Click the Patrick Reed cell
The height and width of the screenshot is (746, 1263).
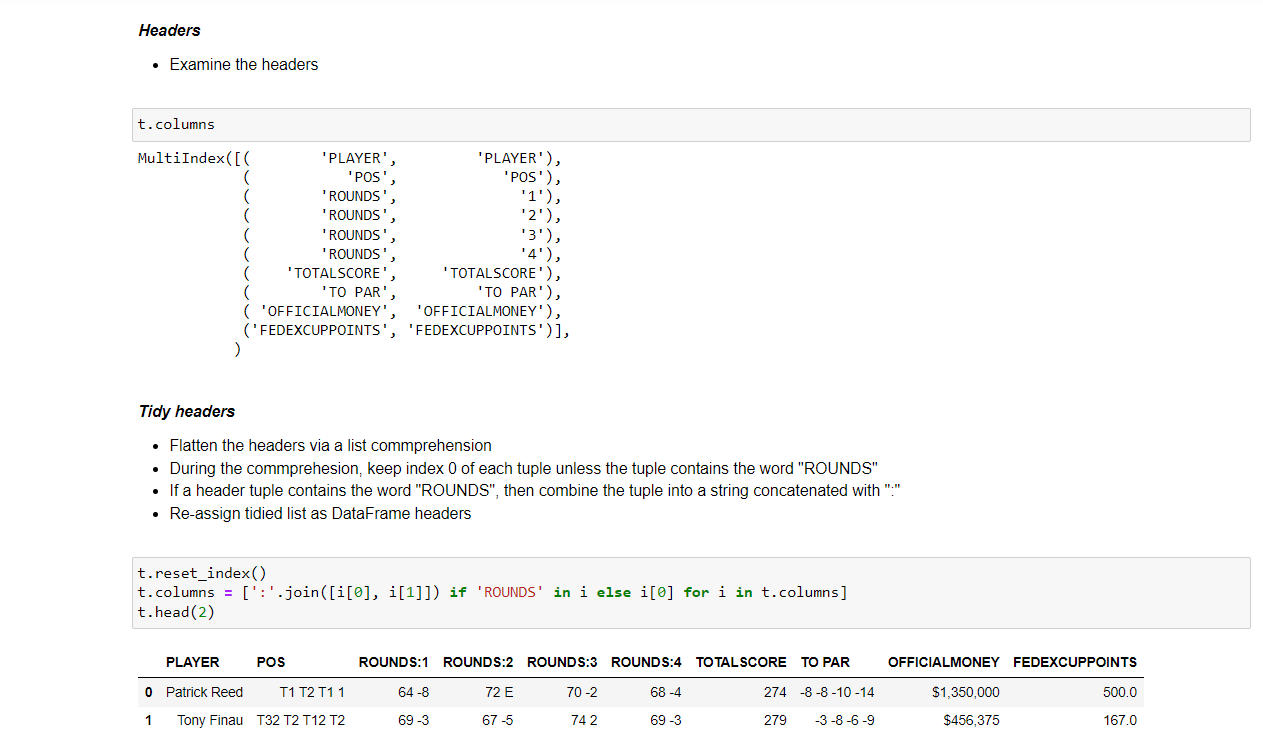click(204, 692)
